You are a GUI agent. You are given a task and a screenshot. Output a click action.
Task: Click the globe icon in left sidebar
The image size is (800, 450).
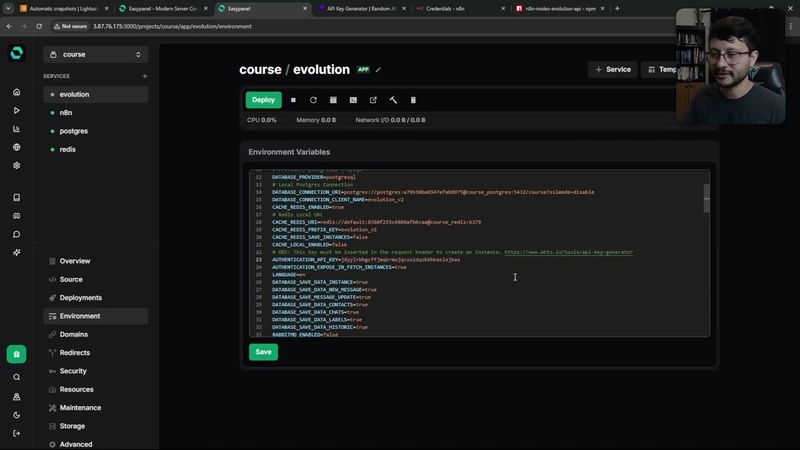[16, 147]
